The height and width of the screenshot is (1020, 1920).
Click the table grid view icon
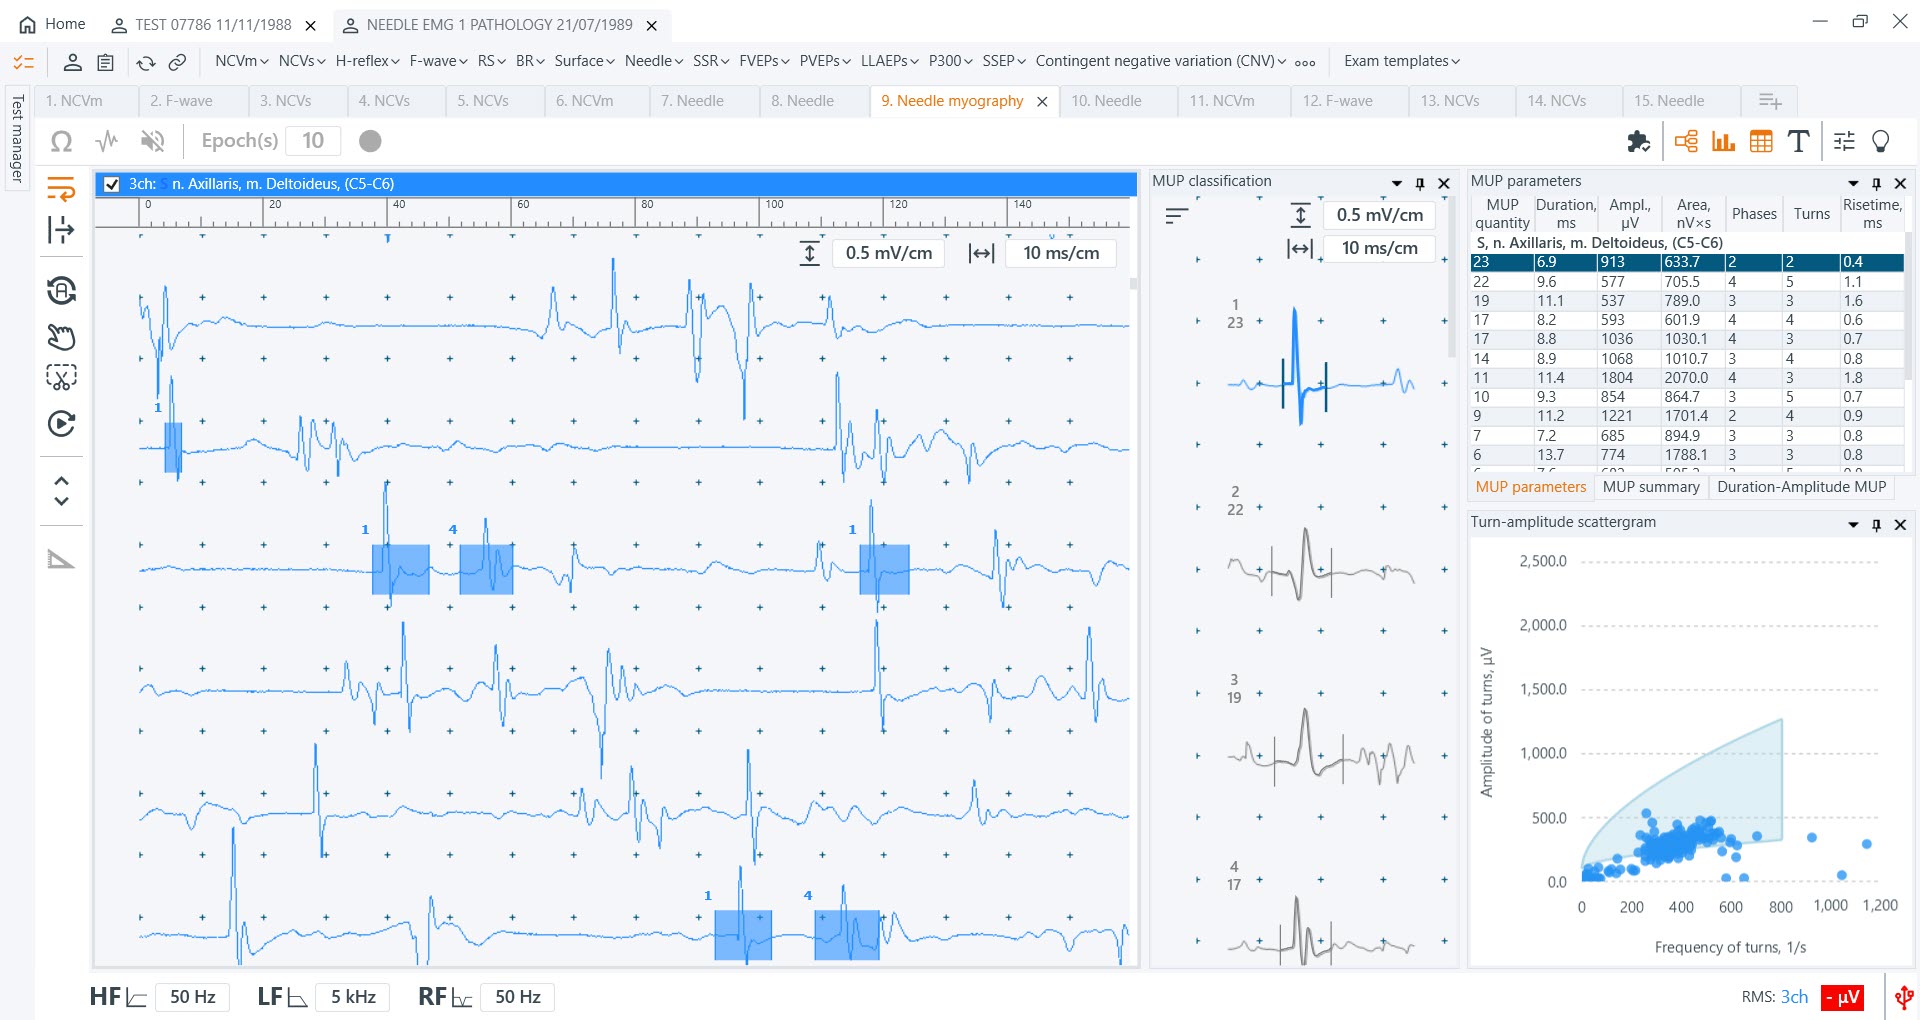[x=1761, y=142]
